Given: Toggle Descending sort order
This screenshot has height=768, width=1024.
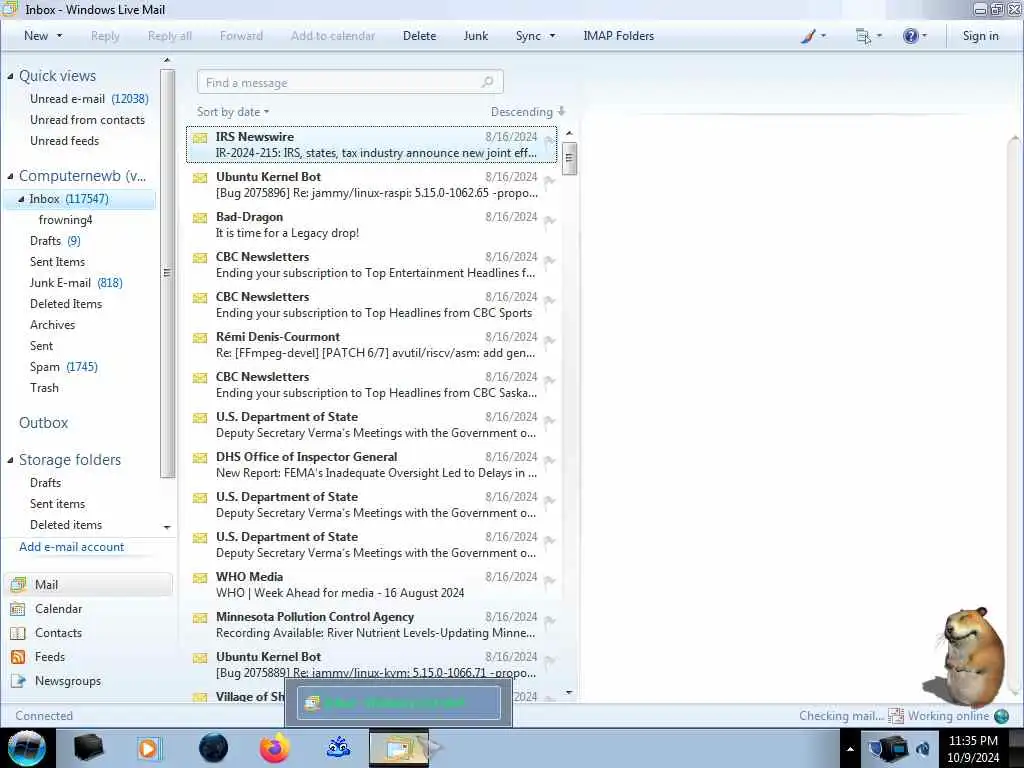Looking at the screenshot, I should 528,112.
